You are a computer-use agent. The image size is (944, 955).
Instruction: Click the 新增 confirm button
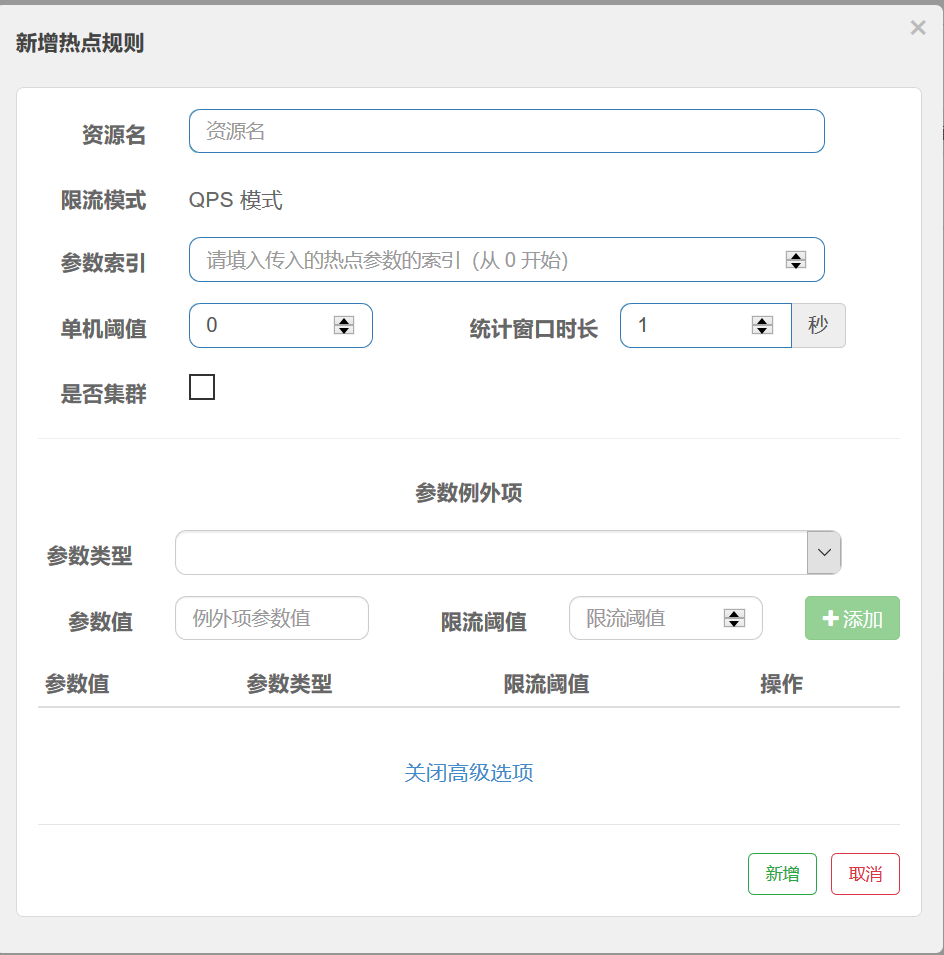[782, 873]
